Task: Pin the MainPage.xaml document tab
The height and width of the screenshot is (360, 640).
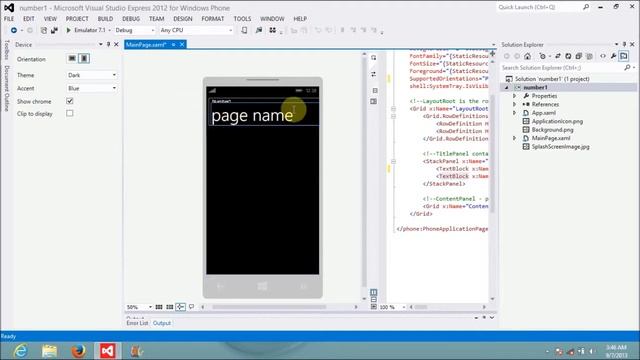Action: click(x=173, y=44)
